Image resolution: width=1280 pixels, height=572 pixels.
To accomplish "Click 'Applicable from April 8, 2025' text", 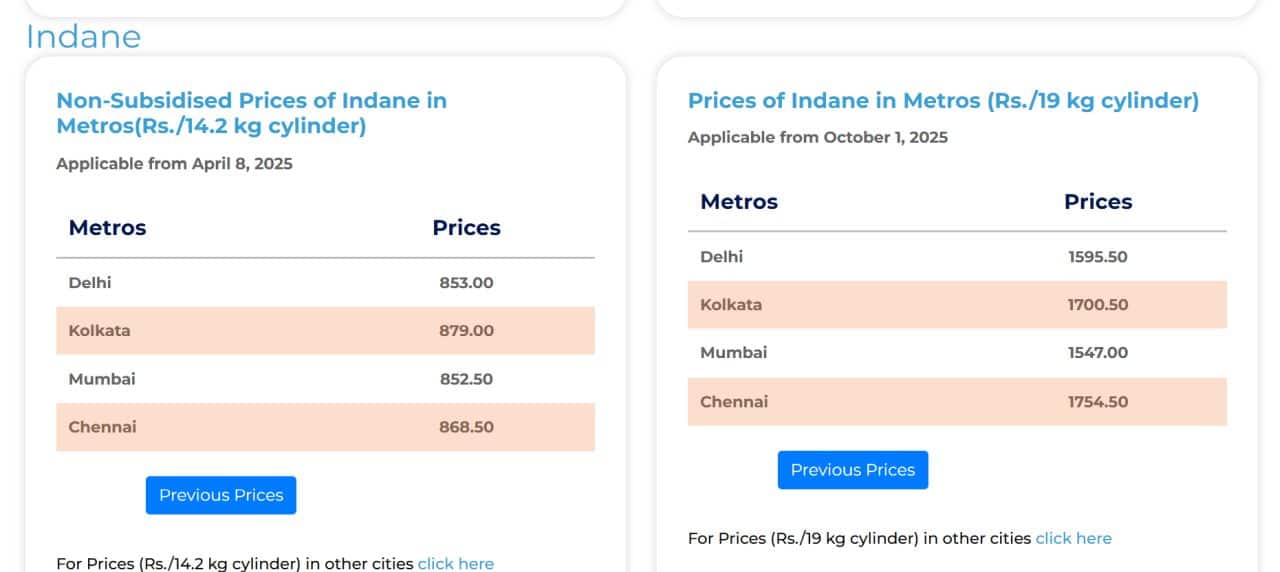I will point(174,163).
